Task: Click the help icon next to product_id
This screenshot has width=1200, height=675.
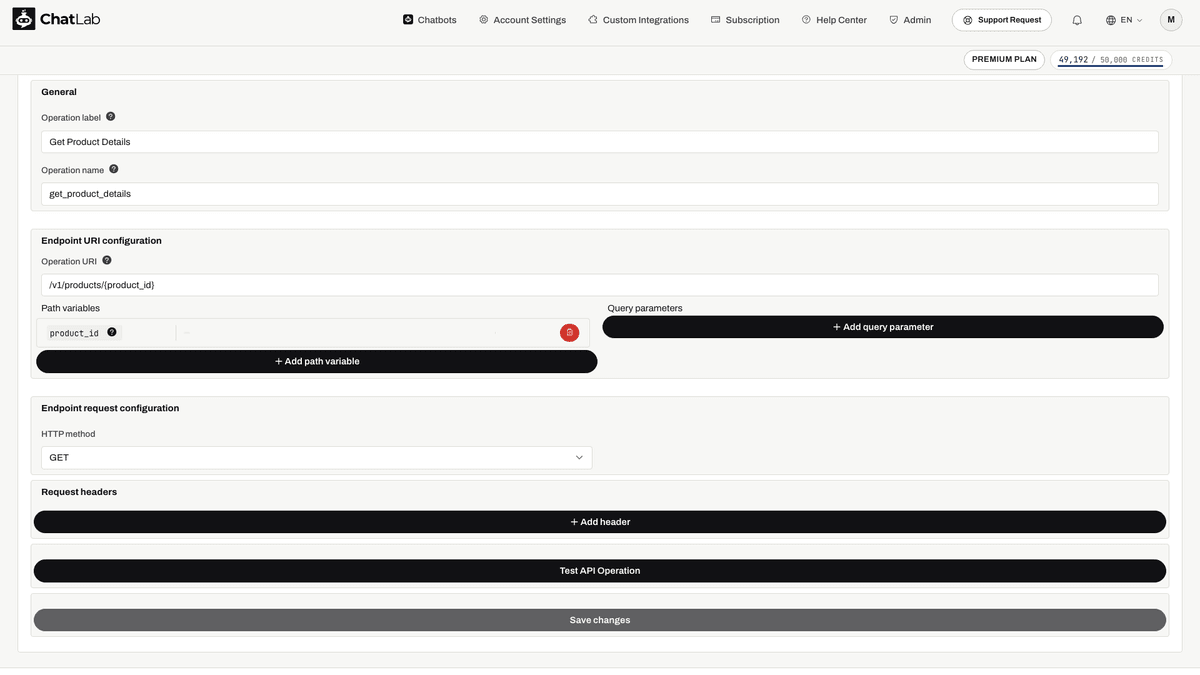Action: point(112,332)
